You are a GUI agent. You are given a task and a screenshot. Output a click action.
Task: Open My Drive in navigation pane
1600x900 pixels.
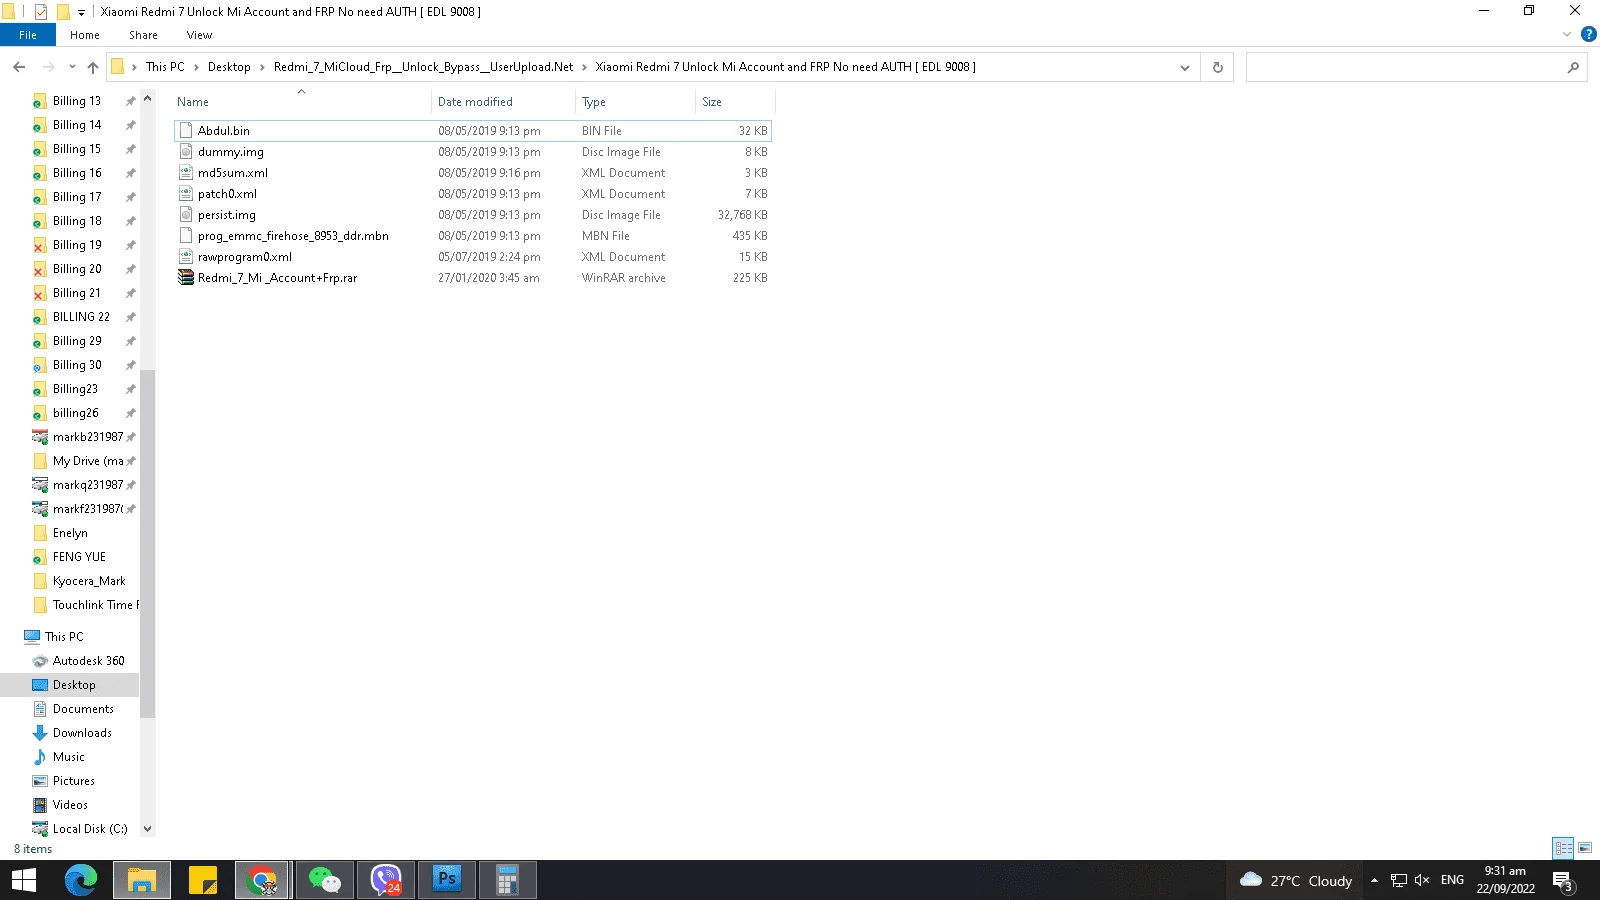[x=88, y=461]
